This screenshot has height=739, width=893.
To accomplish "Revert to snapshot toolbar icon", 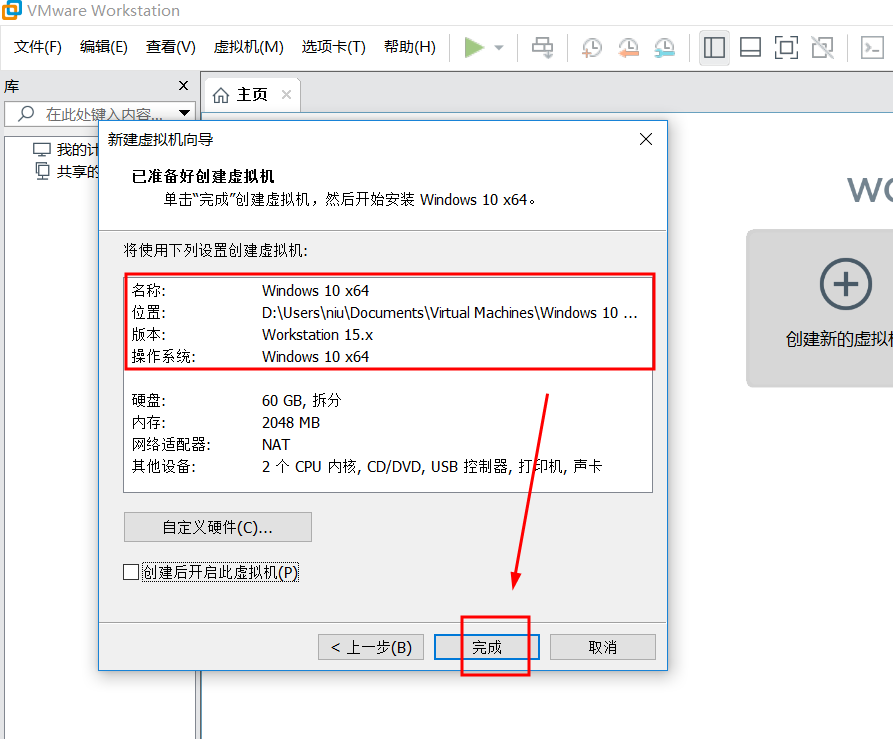I will [628, 48].
